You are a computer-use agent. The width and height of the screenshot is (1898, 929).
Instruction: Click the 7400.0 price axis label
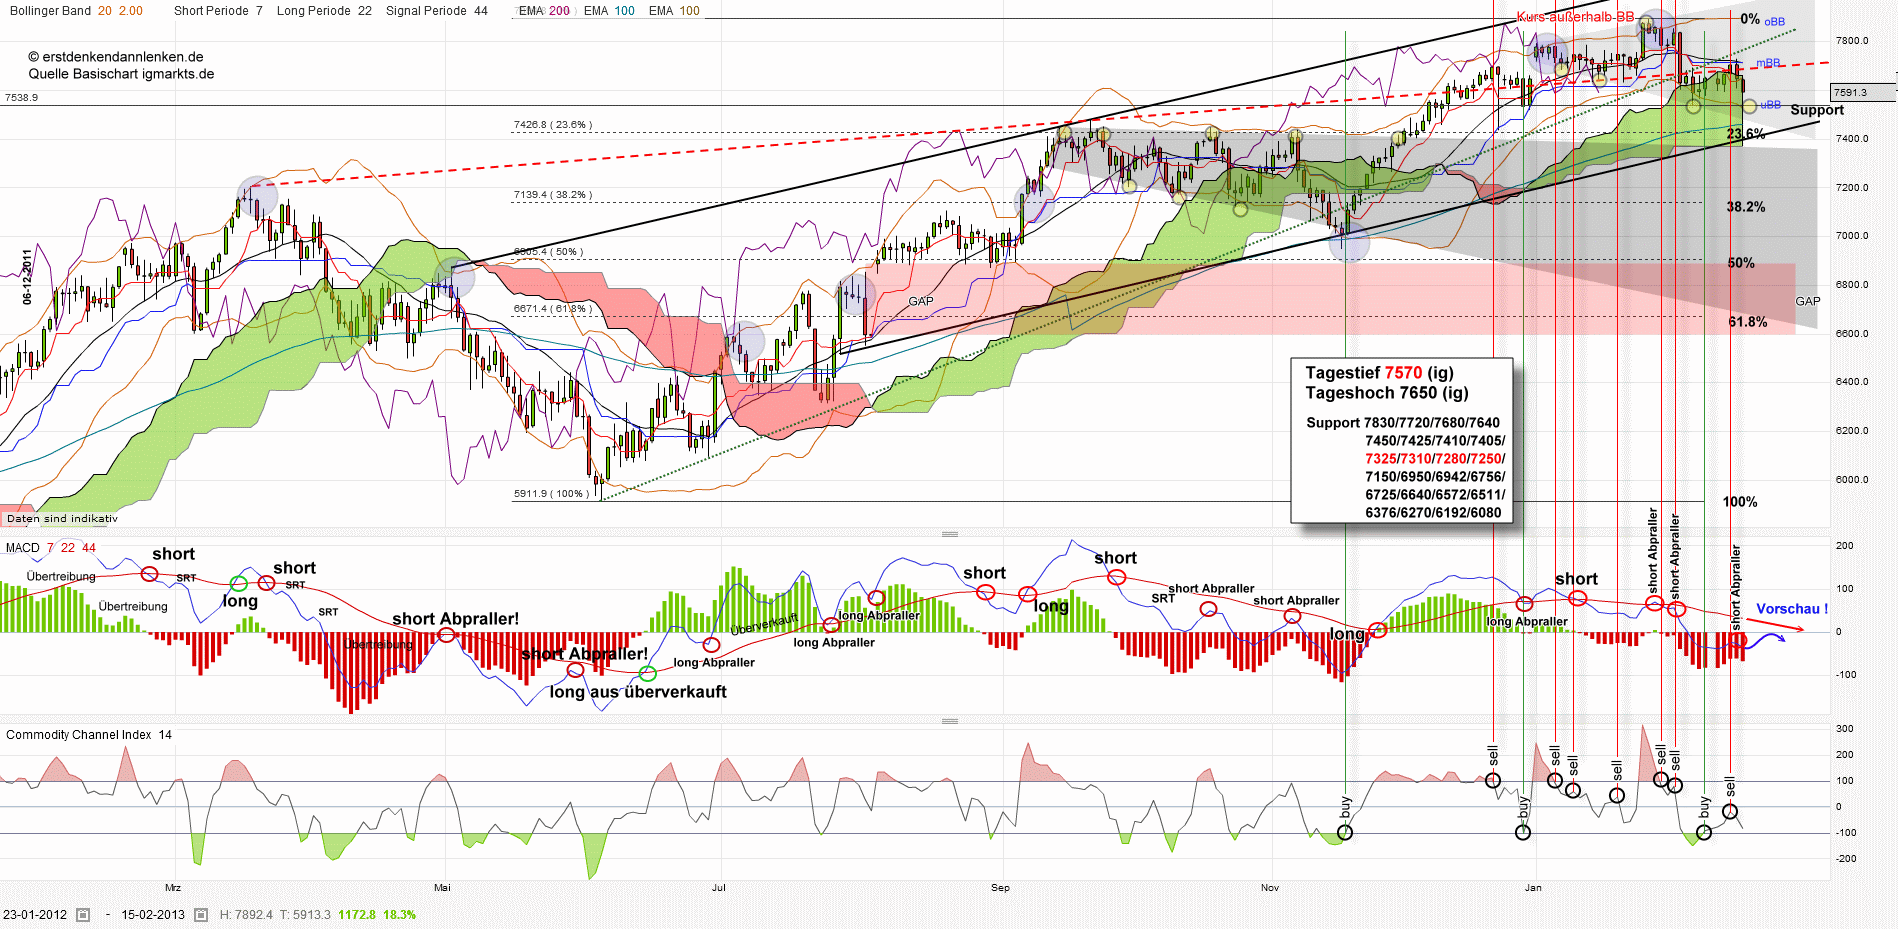[1852, 139]
